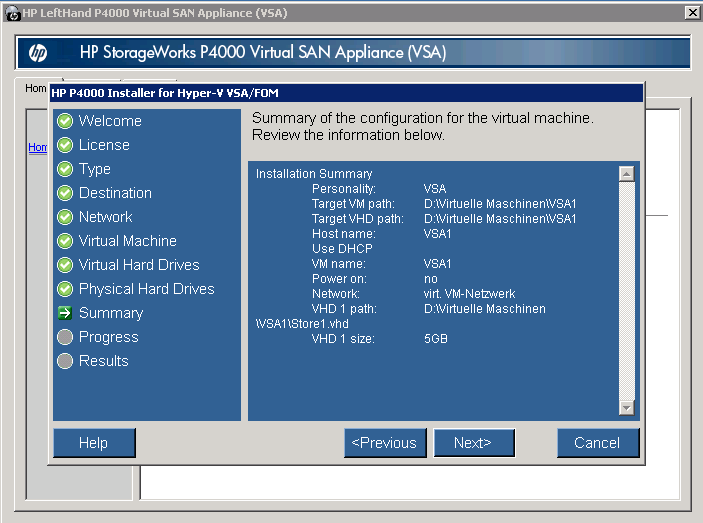Cancel the installer wizard
This screenshot has height=523, width=703.
point(598,443)
